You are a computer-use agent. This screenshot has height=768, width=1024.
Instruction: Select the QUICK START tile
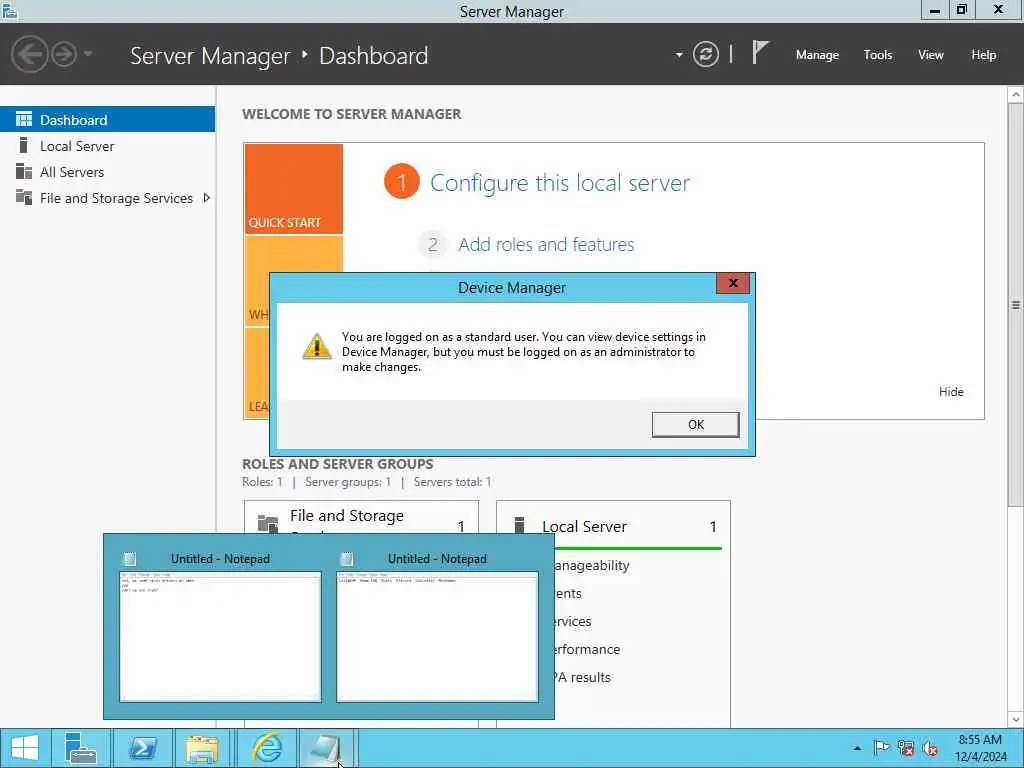(x=294, y=189)
